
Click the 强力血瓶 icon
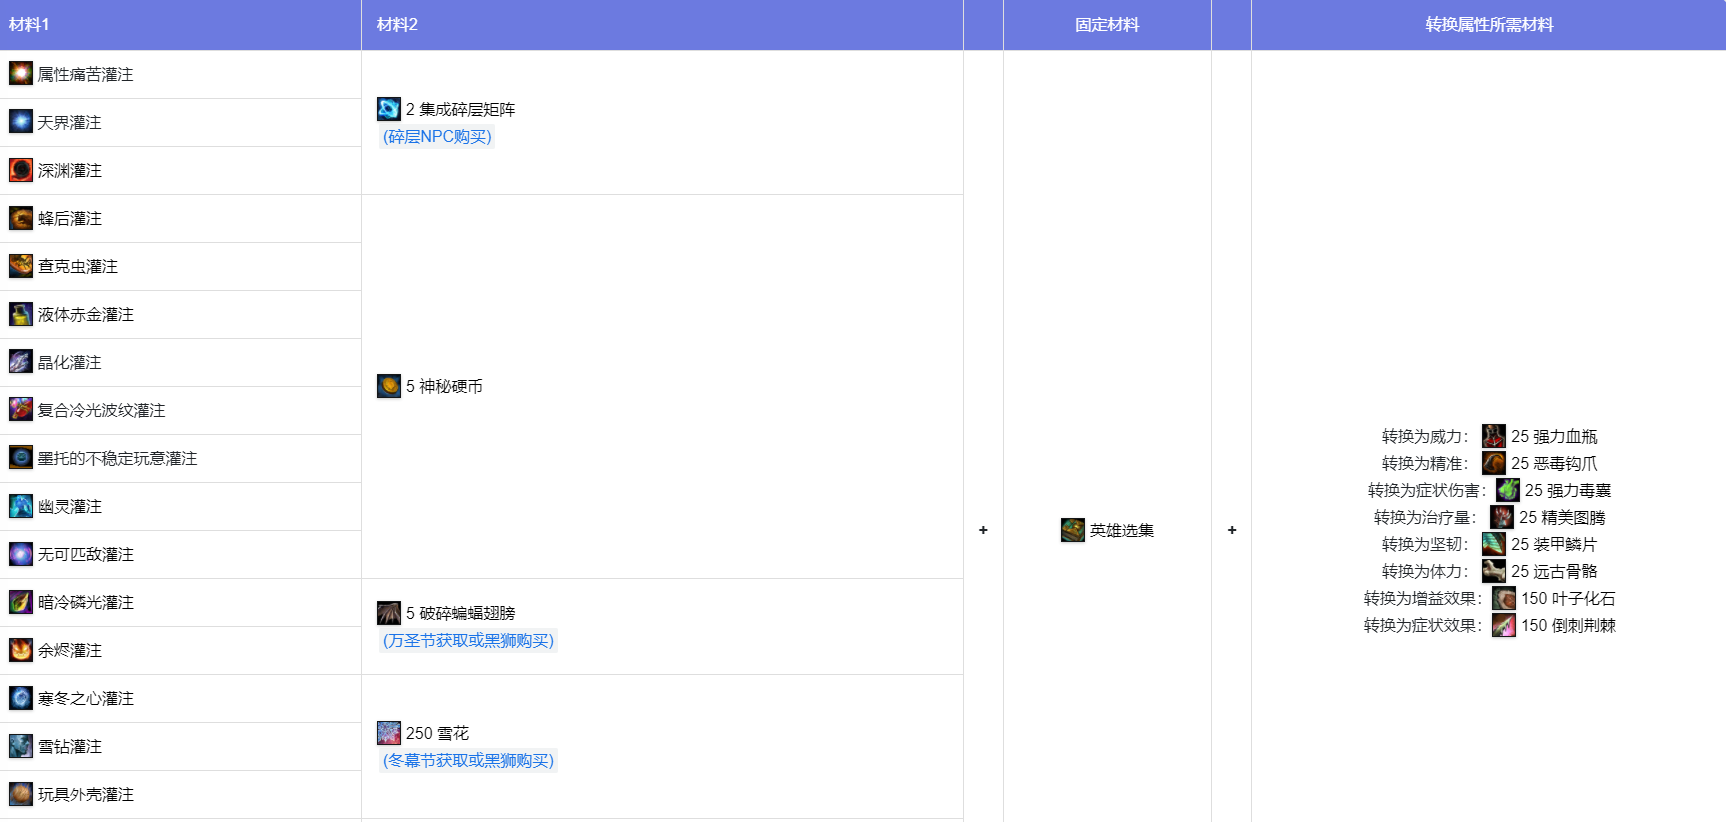coord(1493,436)
